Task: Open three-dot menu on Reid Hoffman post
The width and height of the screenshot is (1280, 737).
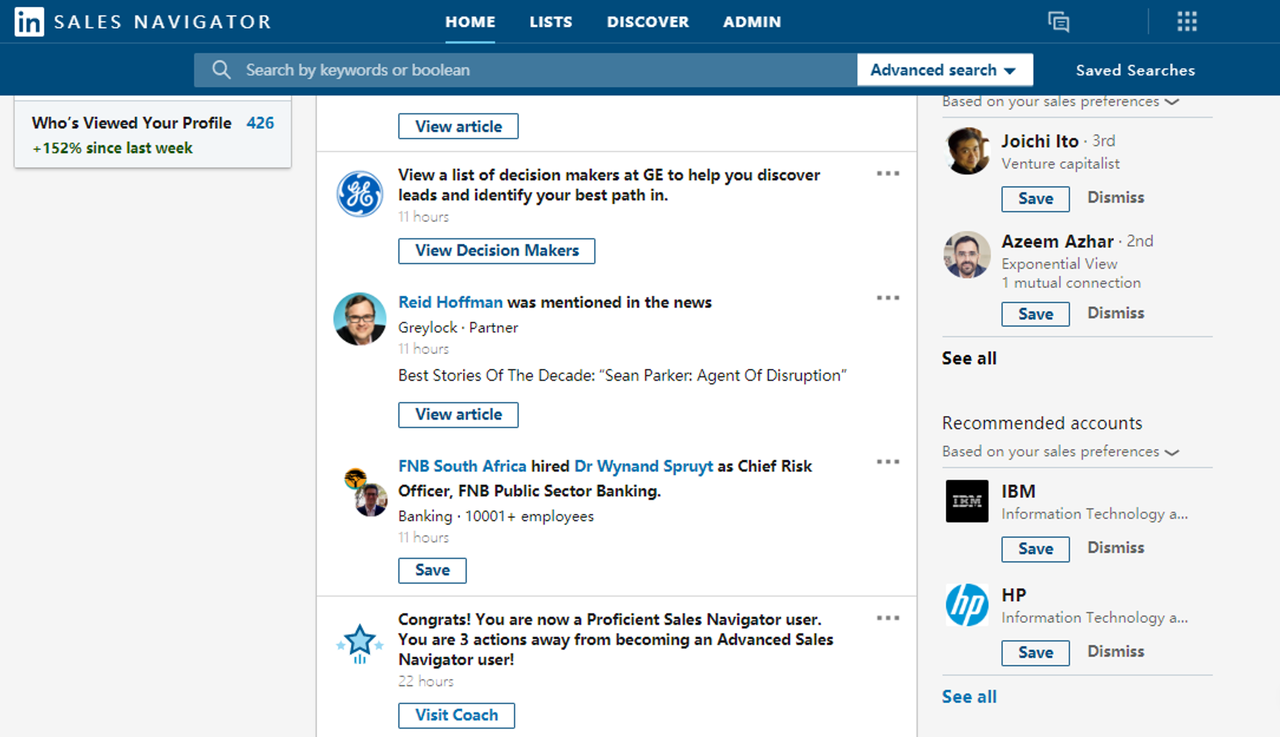Action: click(x=887, y=298)
